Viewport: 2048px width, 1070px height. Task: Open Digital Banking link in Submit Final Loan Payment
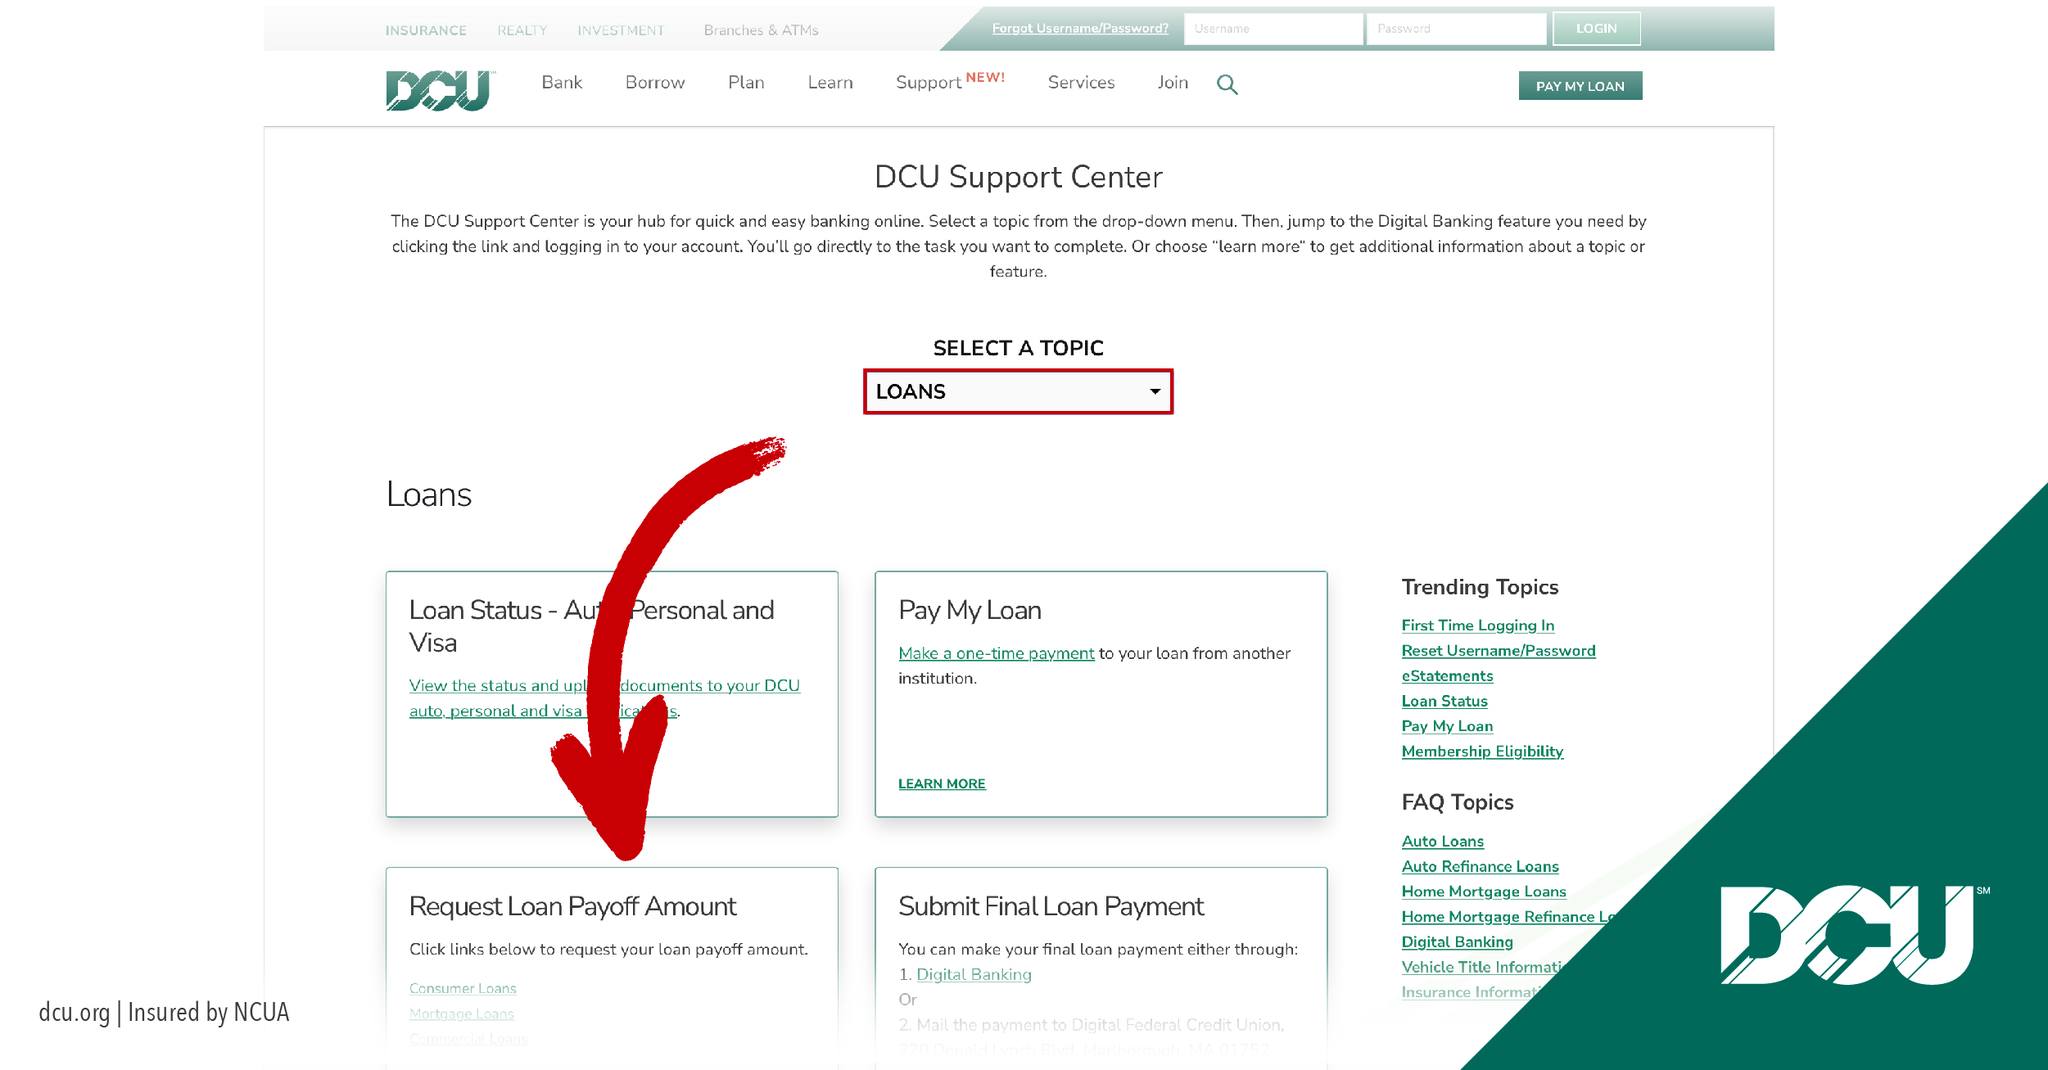(974, 974)
